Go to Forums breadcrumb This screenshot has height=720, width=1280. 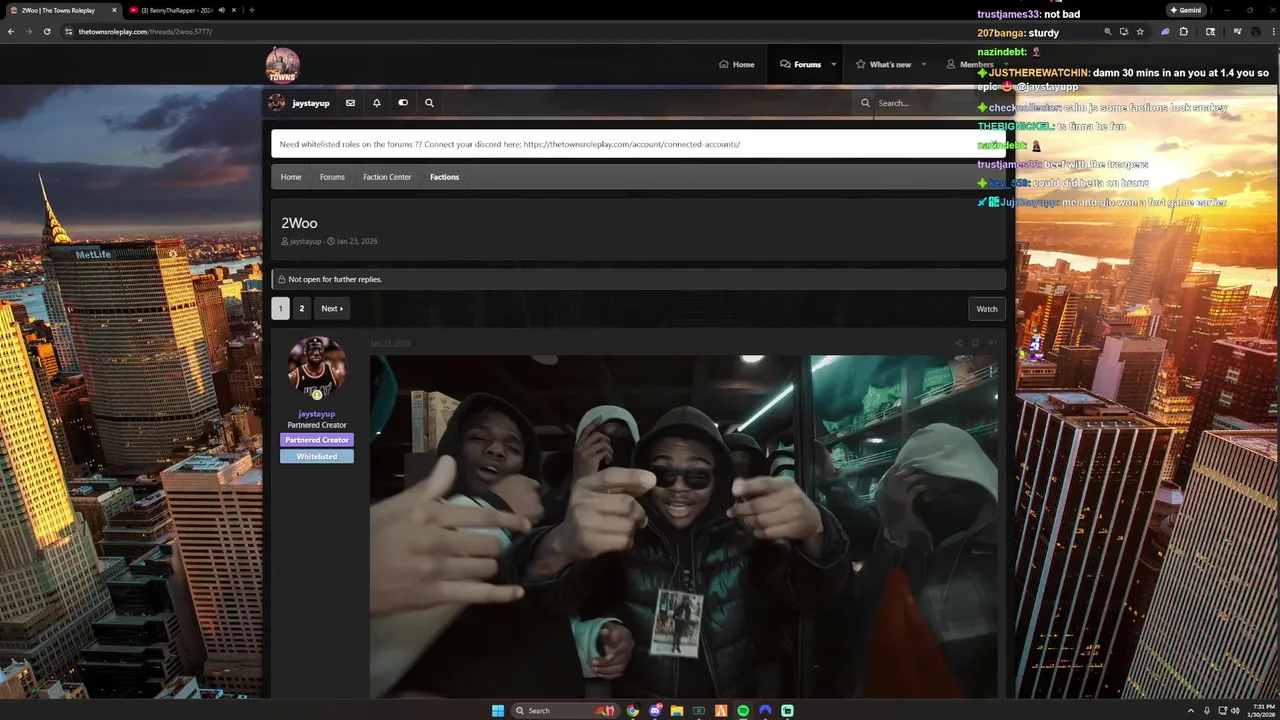pos(332,177)
